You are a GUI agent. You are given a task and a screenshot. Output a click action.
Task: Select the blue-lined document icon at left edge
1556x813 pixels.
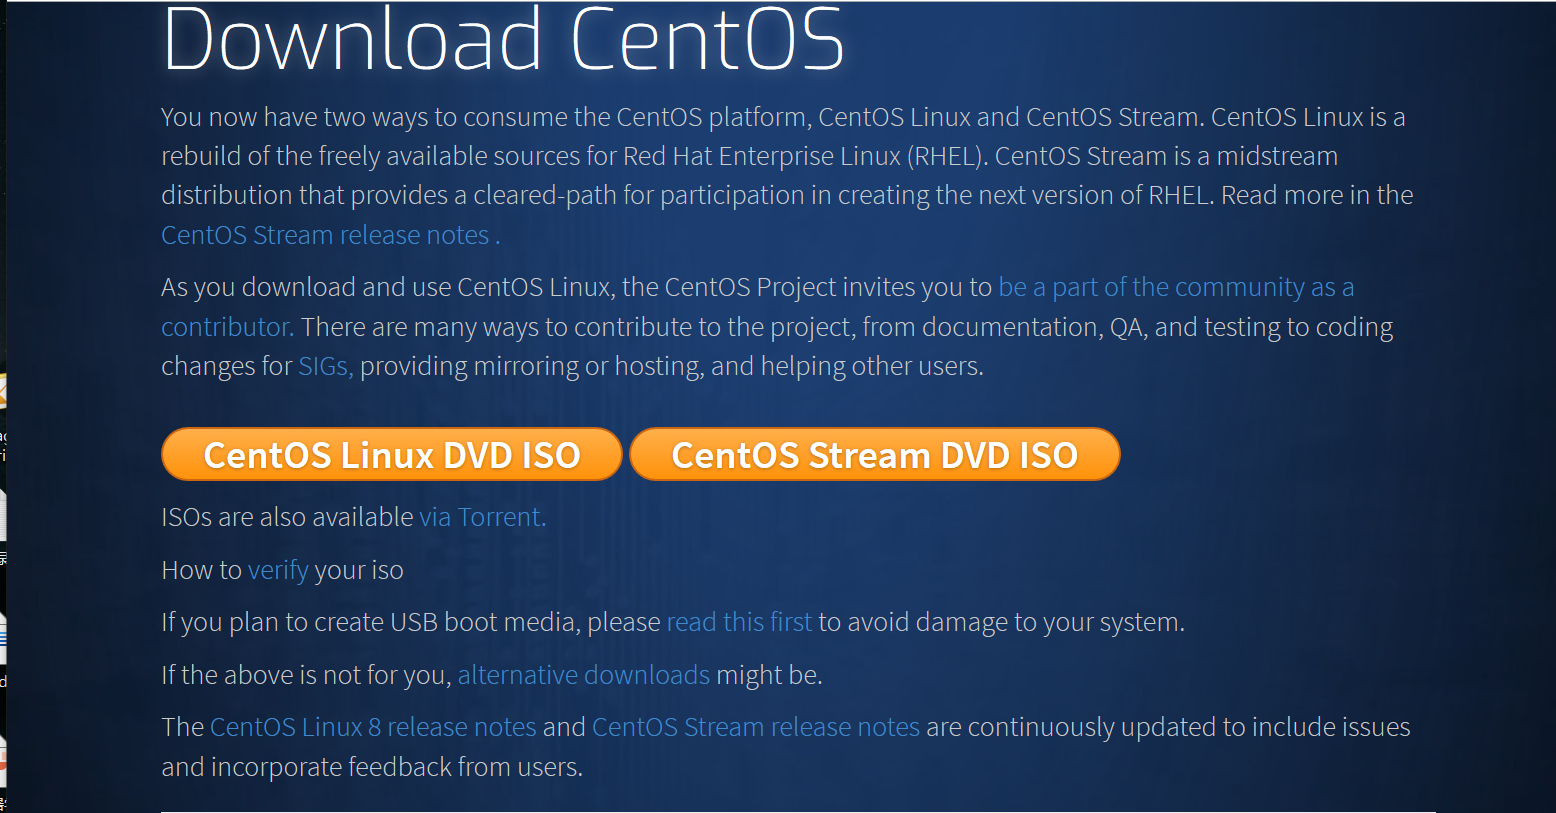3,637
